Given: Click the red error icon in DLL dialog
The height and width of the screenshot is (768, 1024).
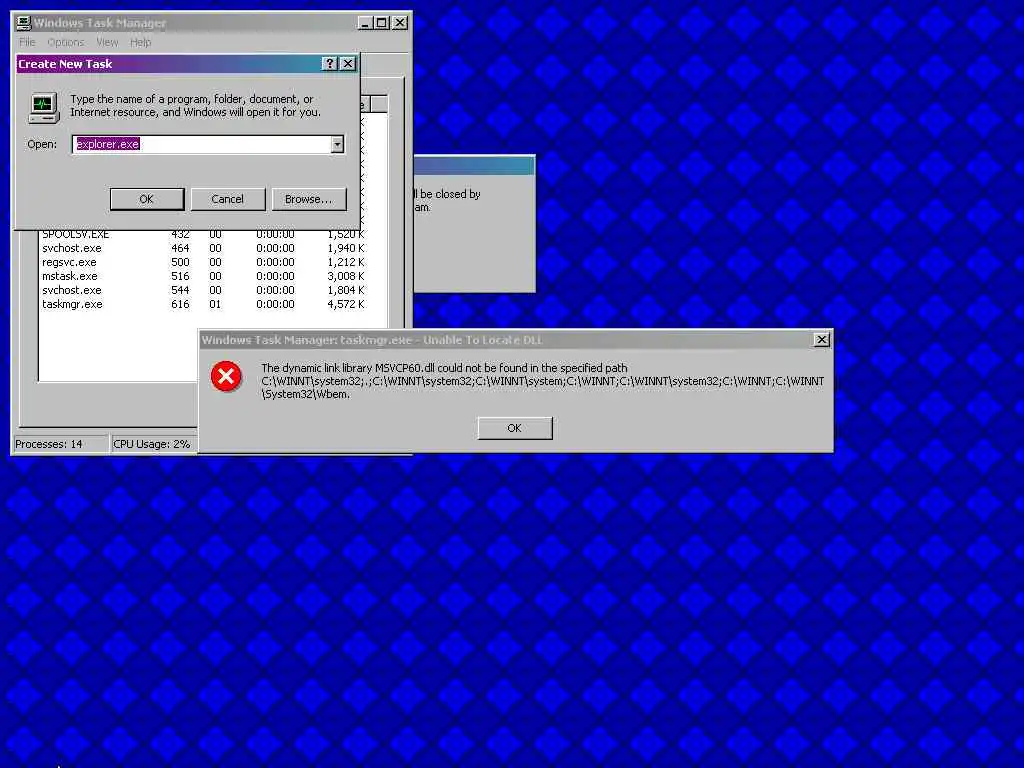Looking at the screenshot, I should click(x=226, y=376).
